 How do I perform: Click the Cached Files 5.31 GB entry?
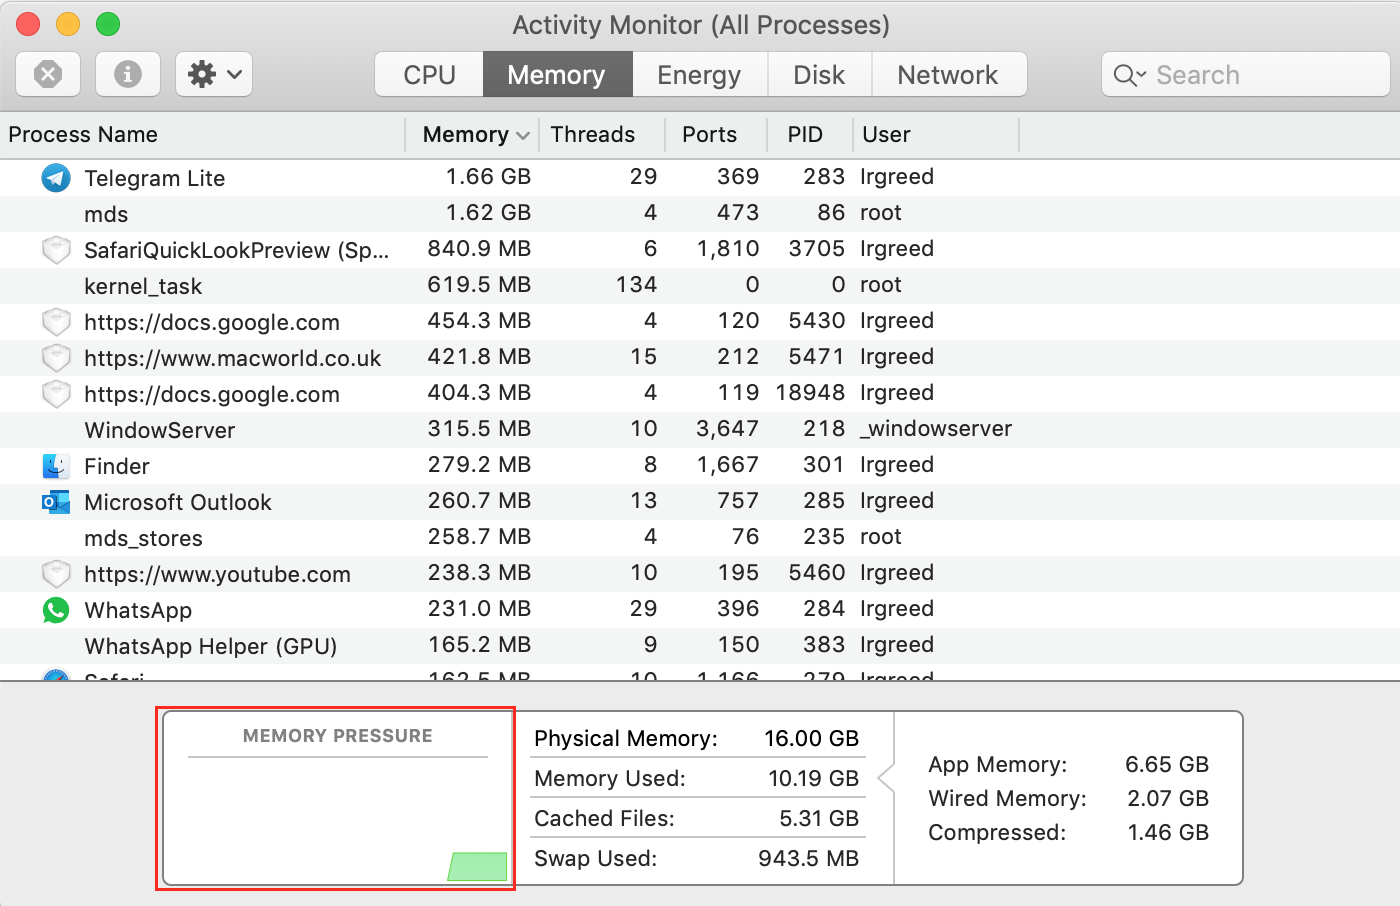[697, 818]
